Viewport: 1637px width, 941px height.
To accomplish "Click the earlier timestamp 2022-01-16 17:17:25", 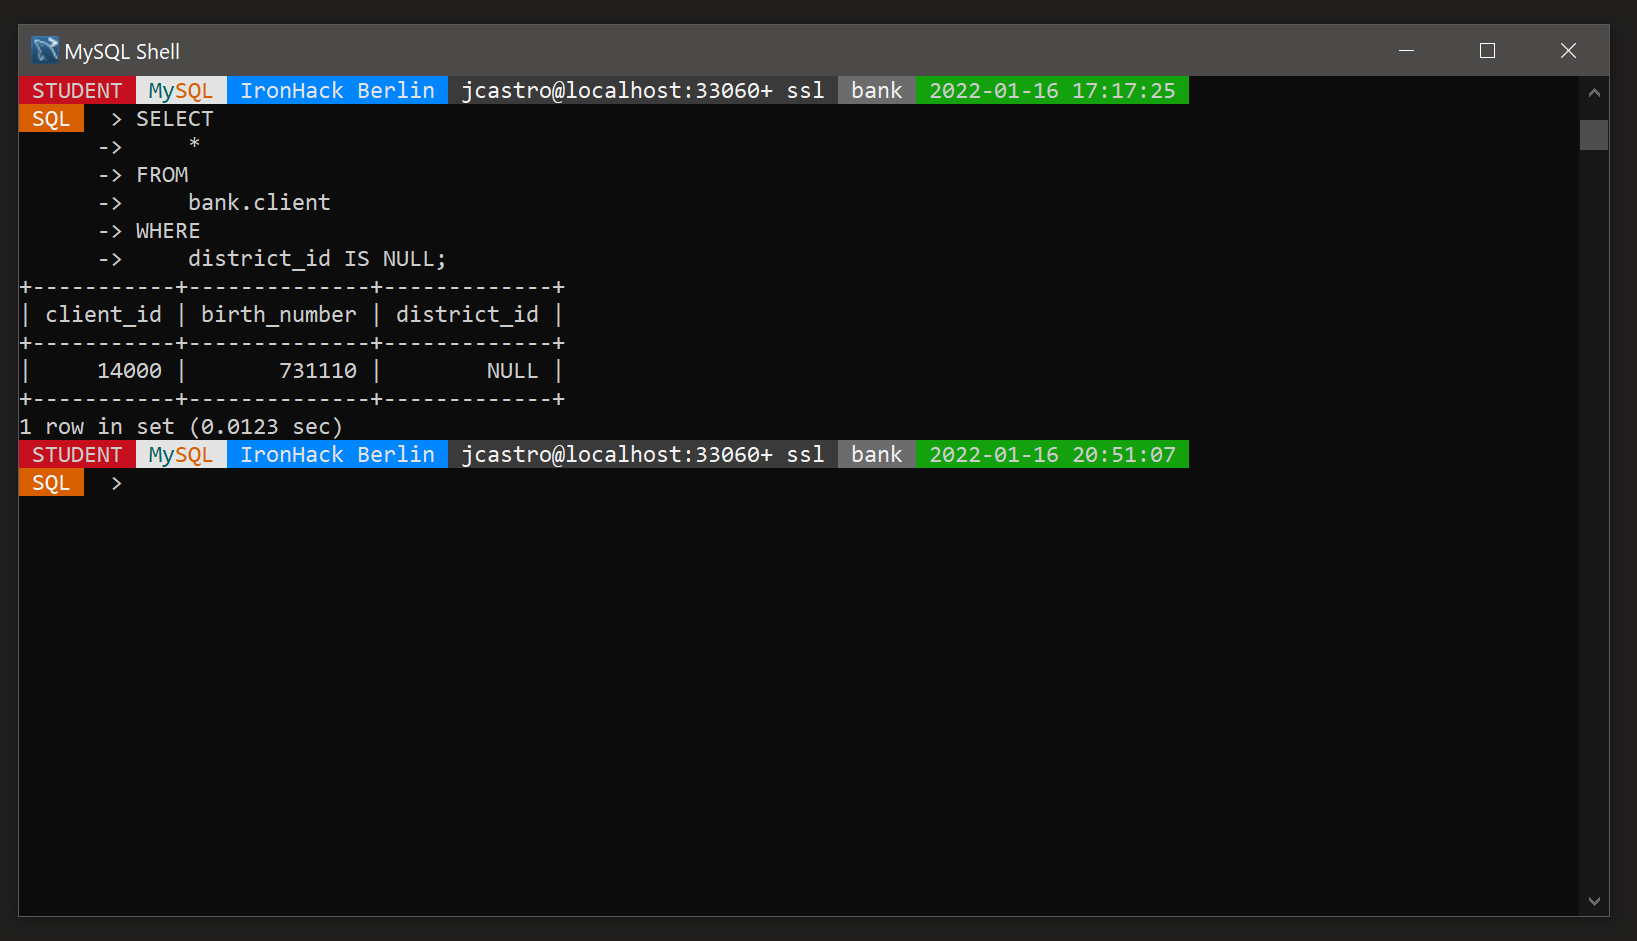I will pyautogui.click(x=1052, y=90).
